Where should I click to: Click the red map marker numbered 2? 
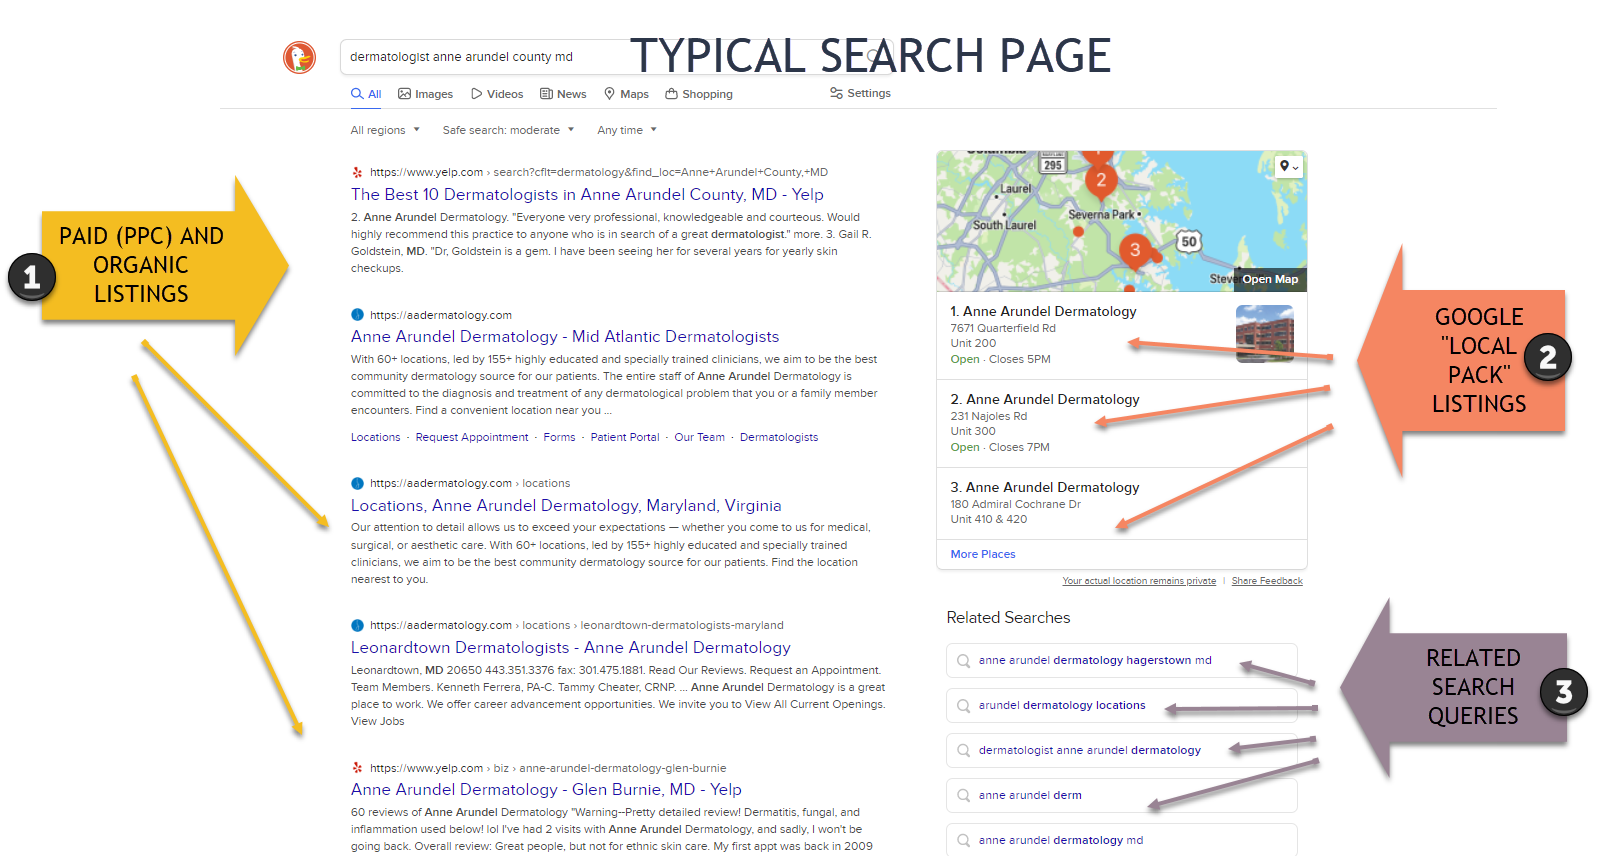point(1100,181)
